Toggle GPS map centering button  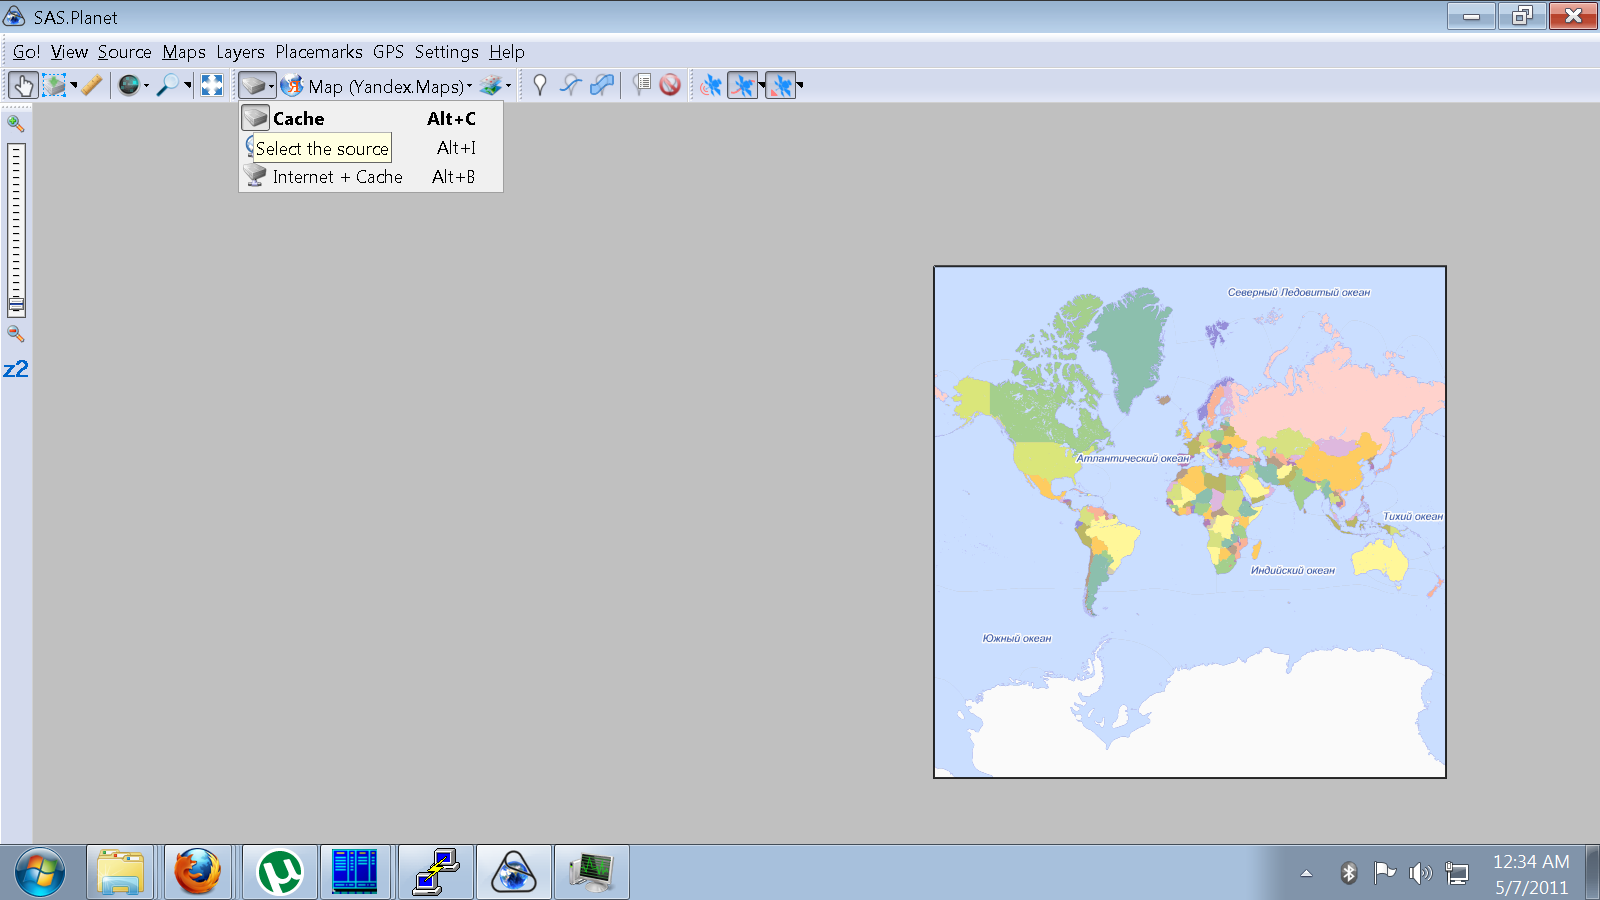pos(781,86)
